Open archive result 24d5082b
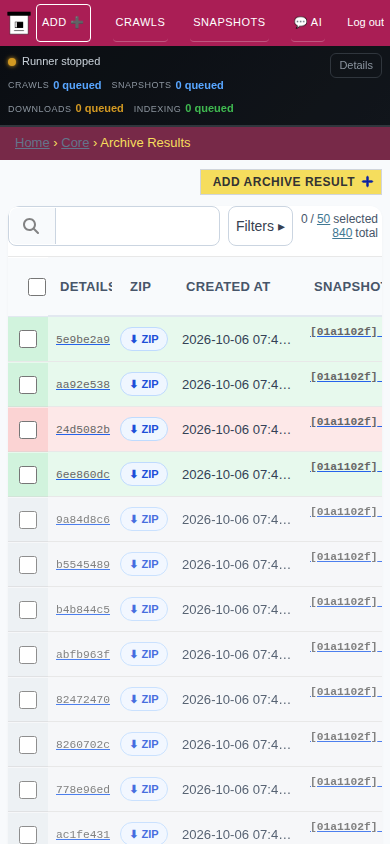Image resolution: width=390 pixels, height=844 pixels. (83, 430)
